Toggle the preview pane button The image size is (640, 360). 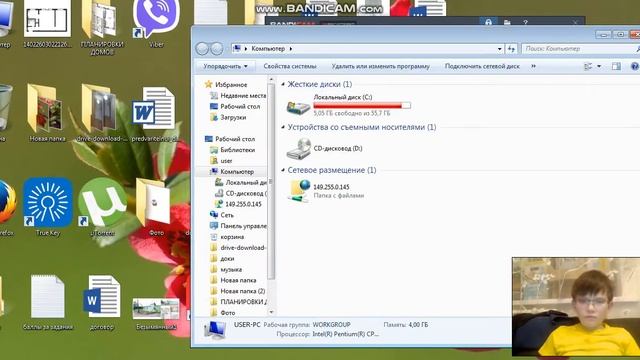coord(616,66)
